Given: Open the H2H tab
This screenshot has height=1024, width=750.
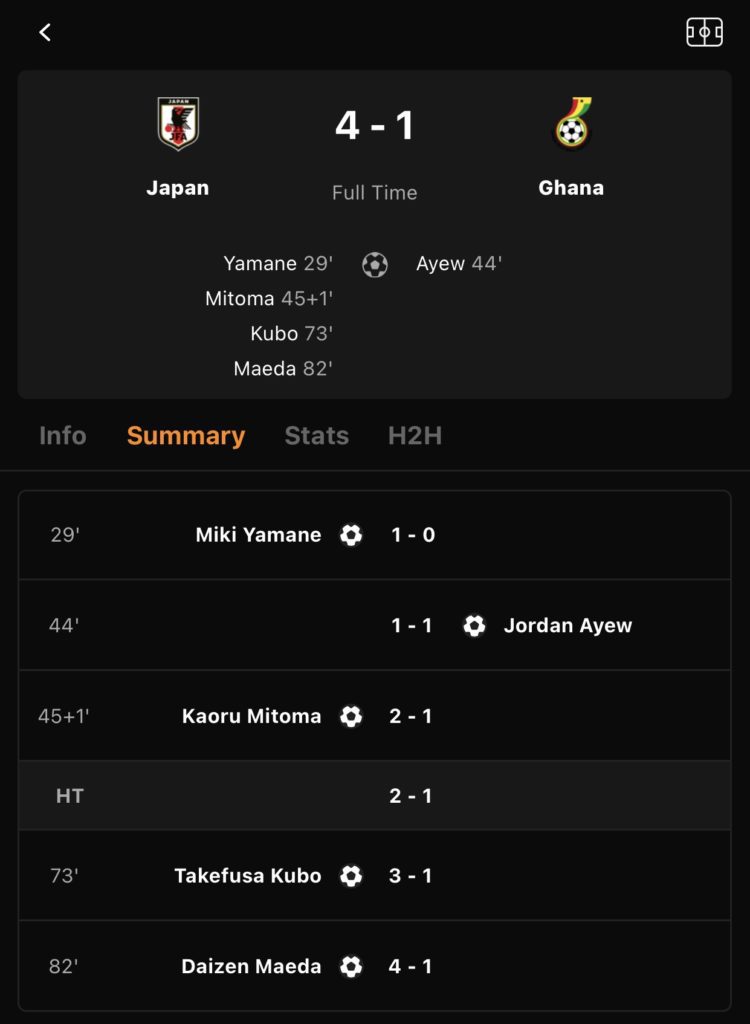Looking at the screenshot, I should tap(415, 436).
